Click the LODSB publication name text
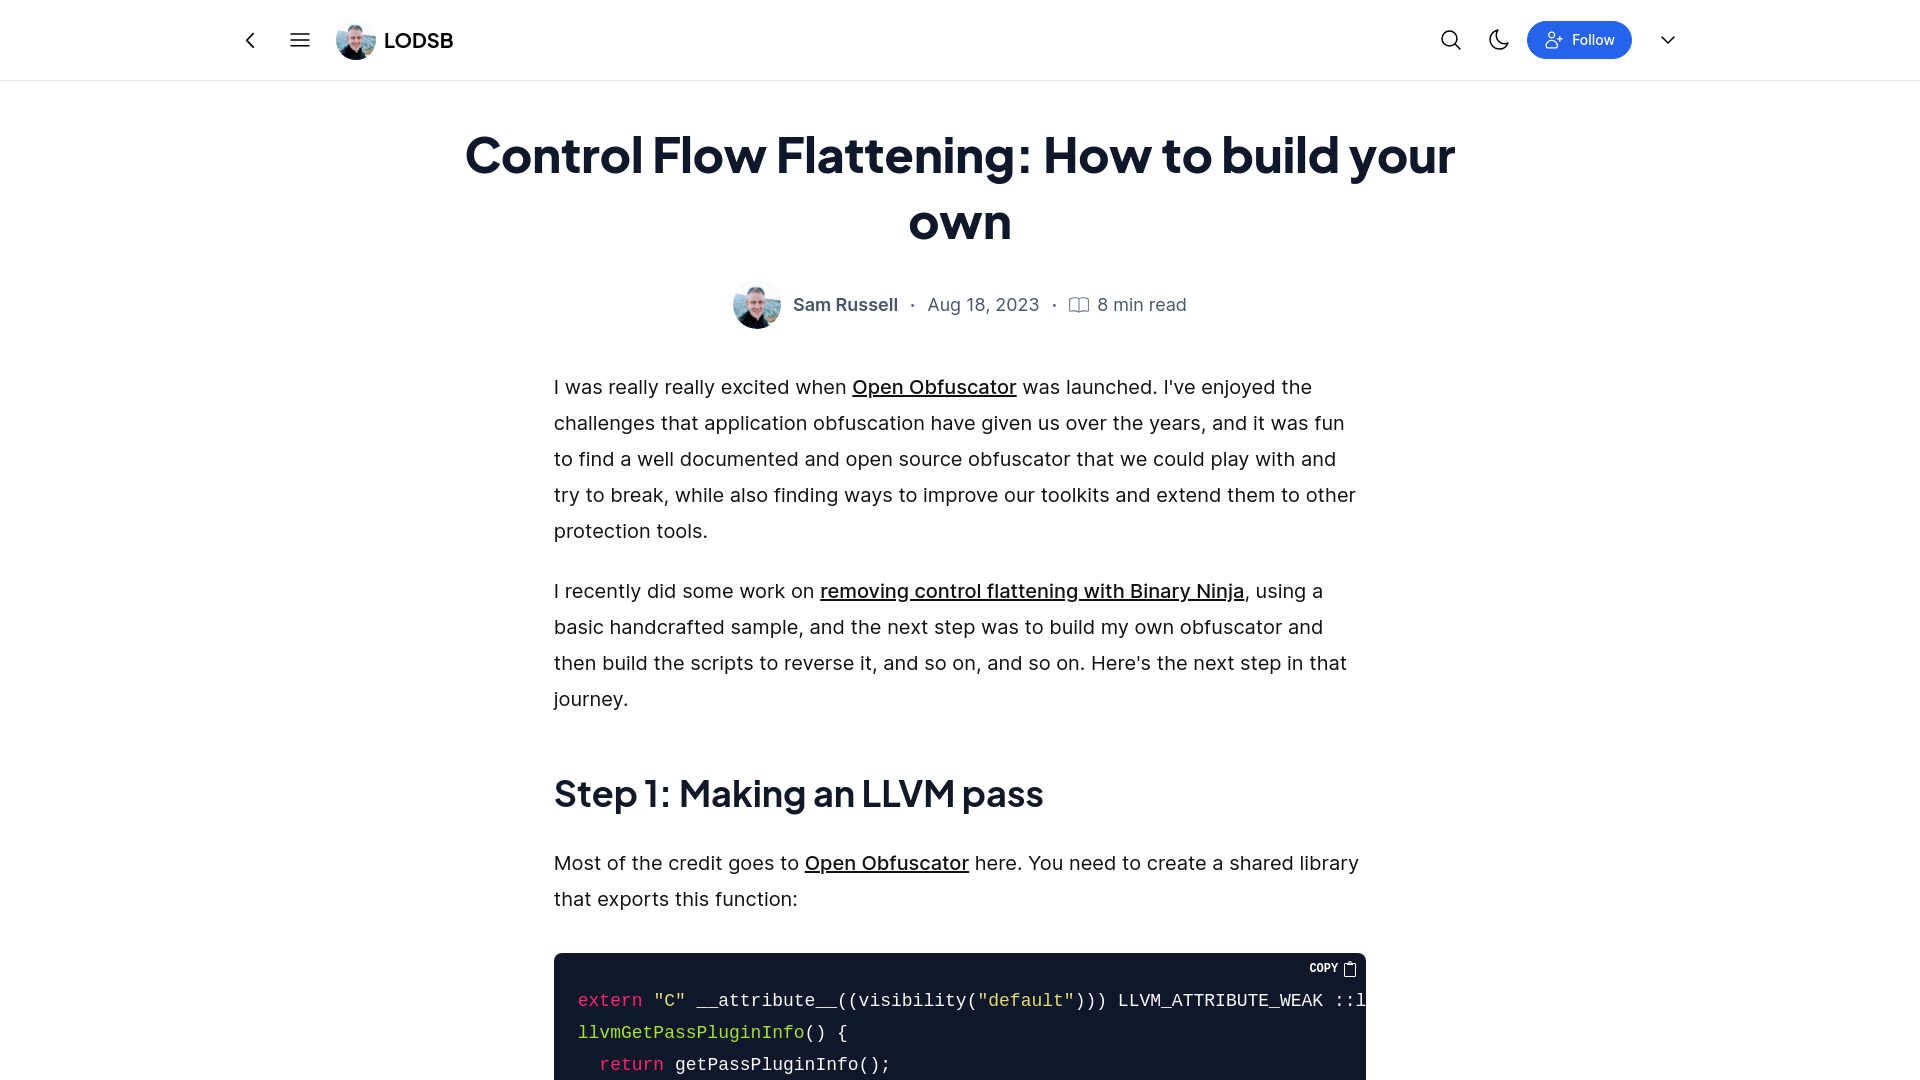Screen dimensions: 1920x1080 tap(418, 40)
